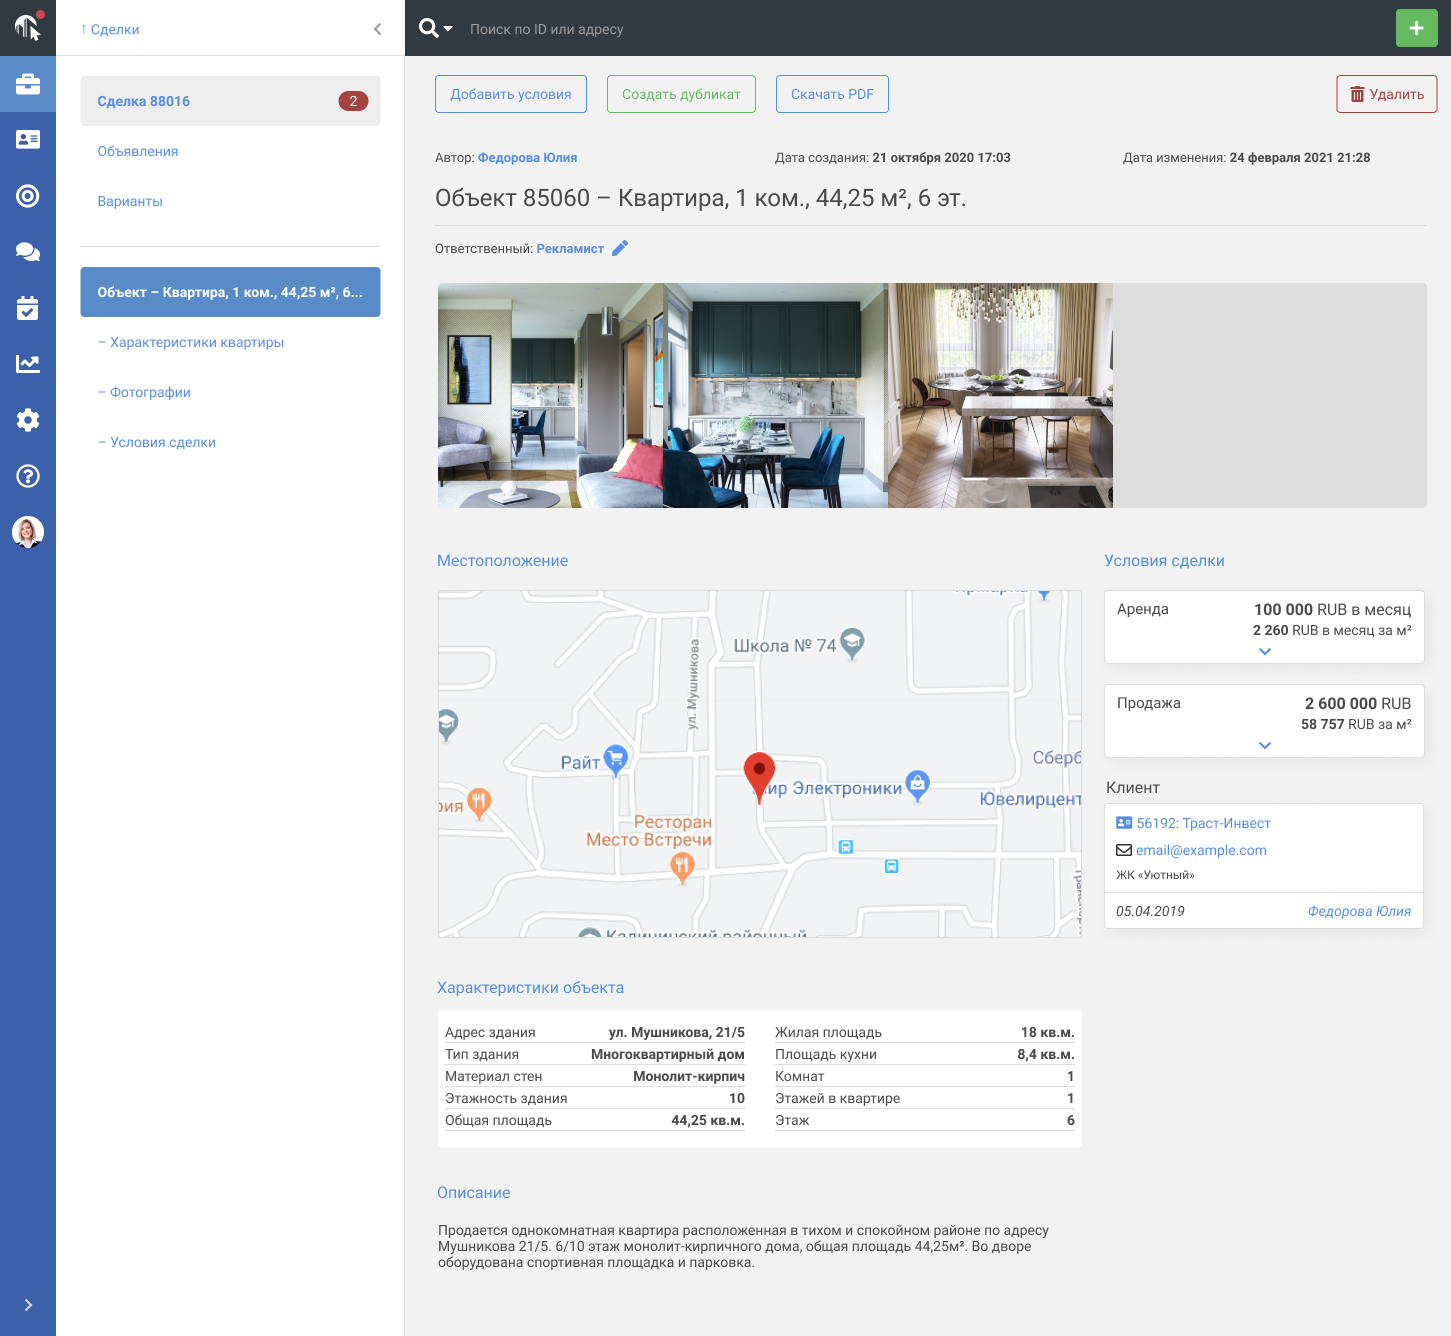Open the Объявления section
Viewport: 1451px width, 1336px height.
(x=138, y=151)
